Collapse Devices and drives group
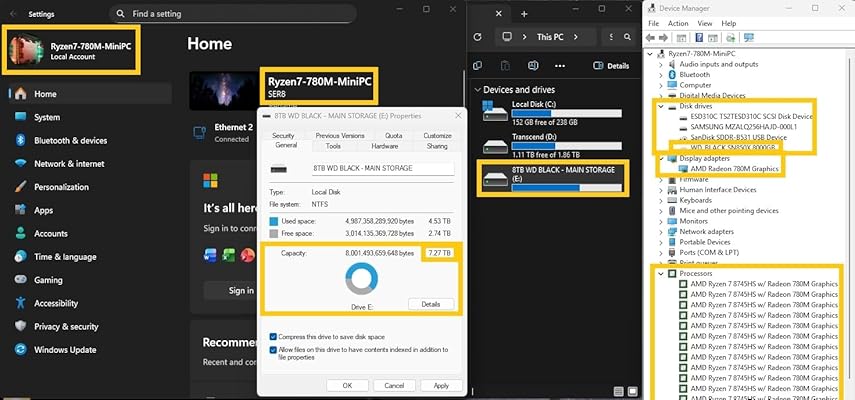 click(476, 90)
